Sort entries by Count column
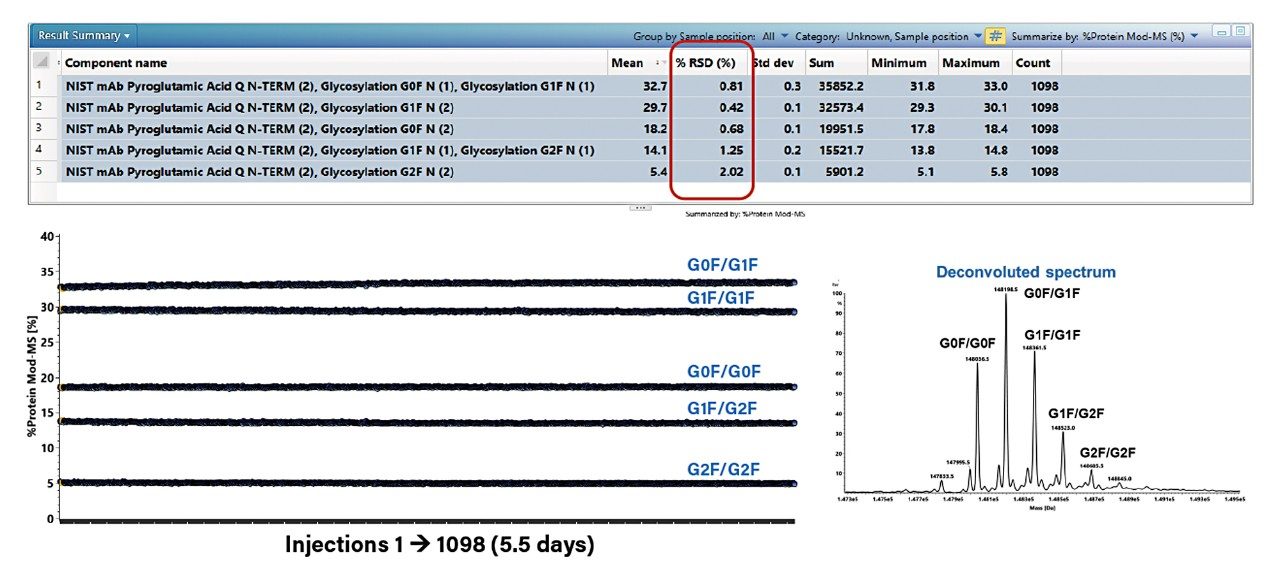This screenshot has height=580, width=1280. pyautogui.click(x=1033, y=62)
